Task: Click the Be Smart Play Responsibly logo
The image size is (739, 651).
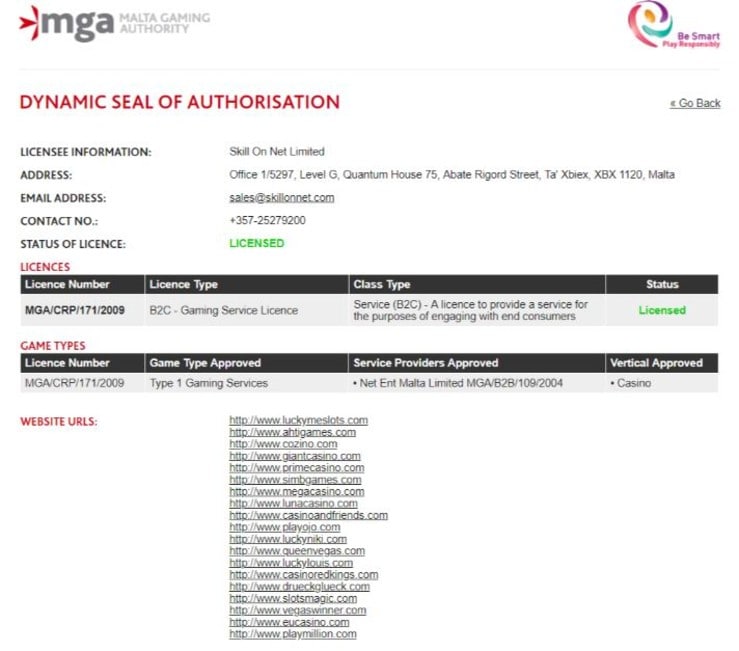Action: coord(673,24)
